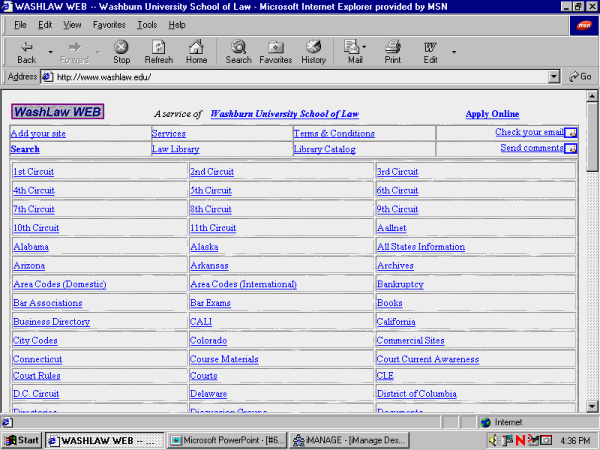Open the Windows Start button
This screenshot has width=600, height=450.
click(x=22, y=439)
